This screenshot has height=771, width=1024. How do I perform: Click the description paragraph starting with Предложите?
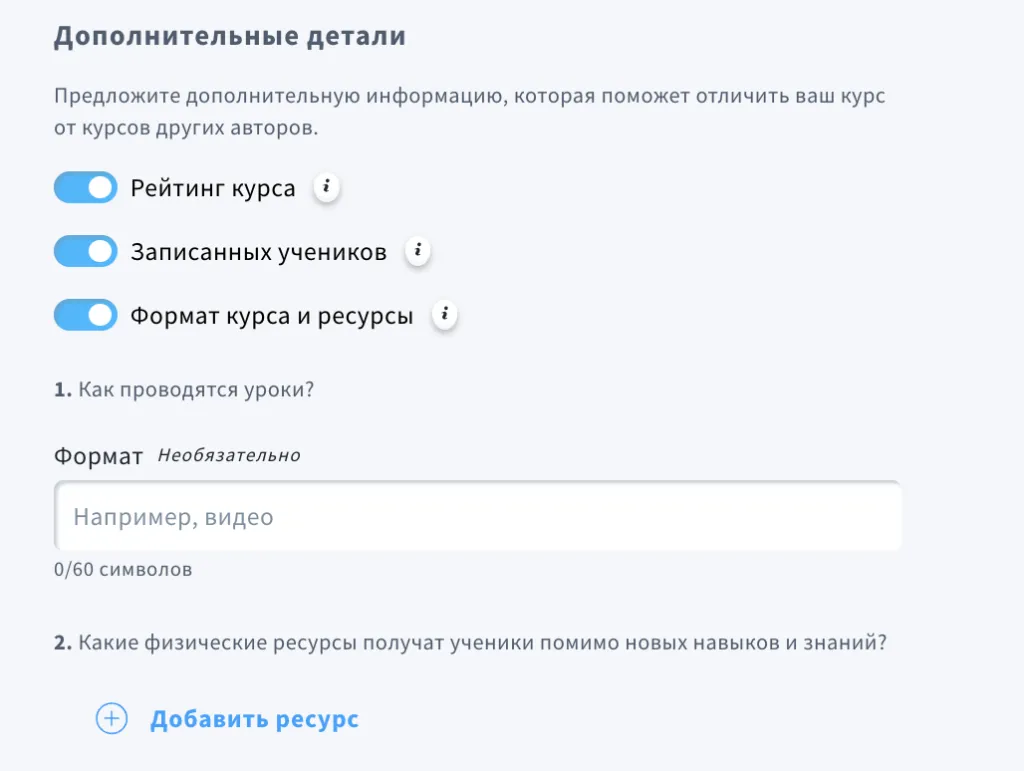(x=470, y=112)
